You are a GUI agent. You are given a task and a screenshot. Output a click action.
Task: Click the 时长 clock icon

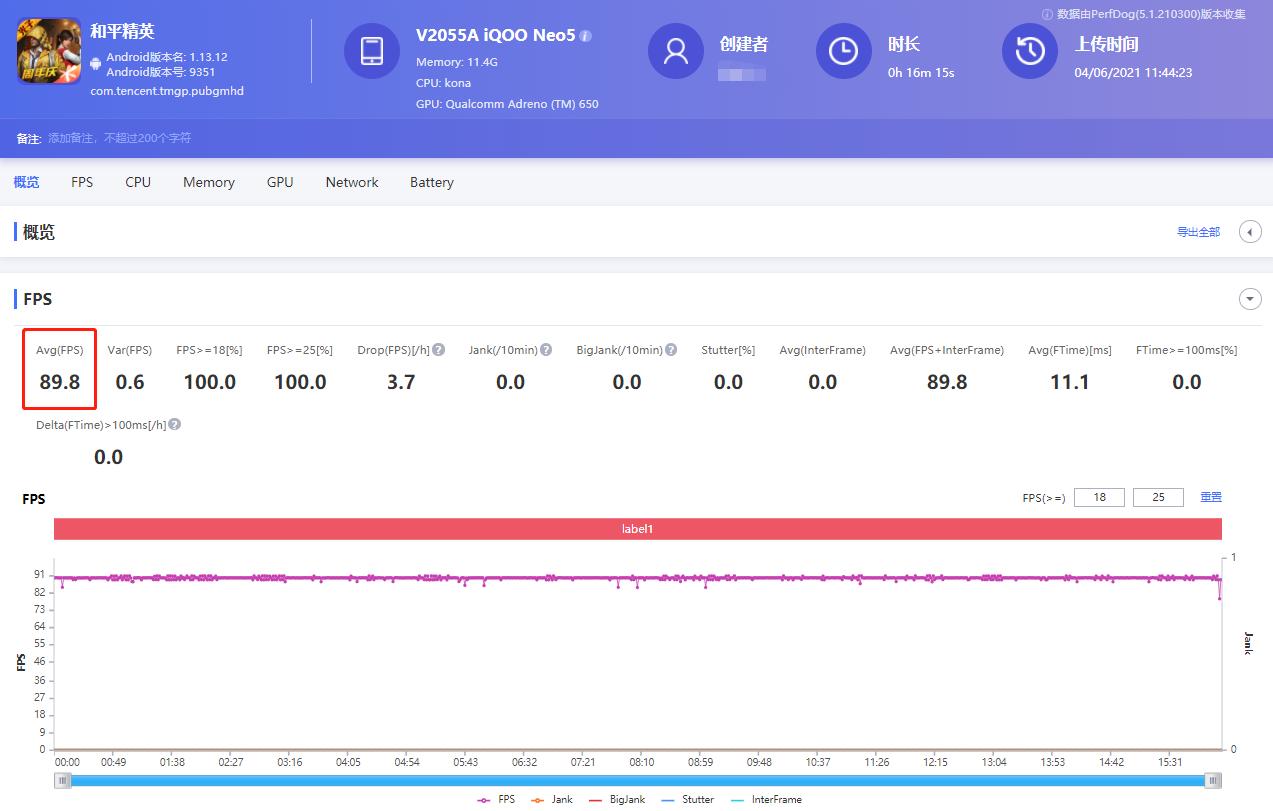tap(843, 50)
